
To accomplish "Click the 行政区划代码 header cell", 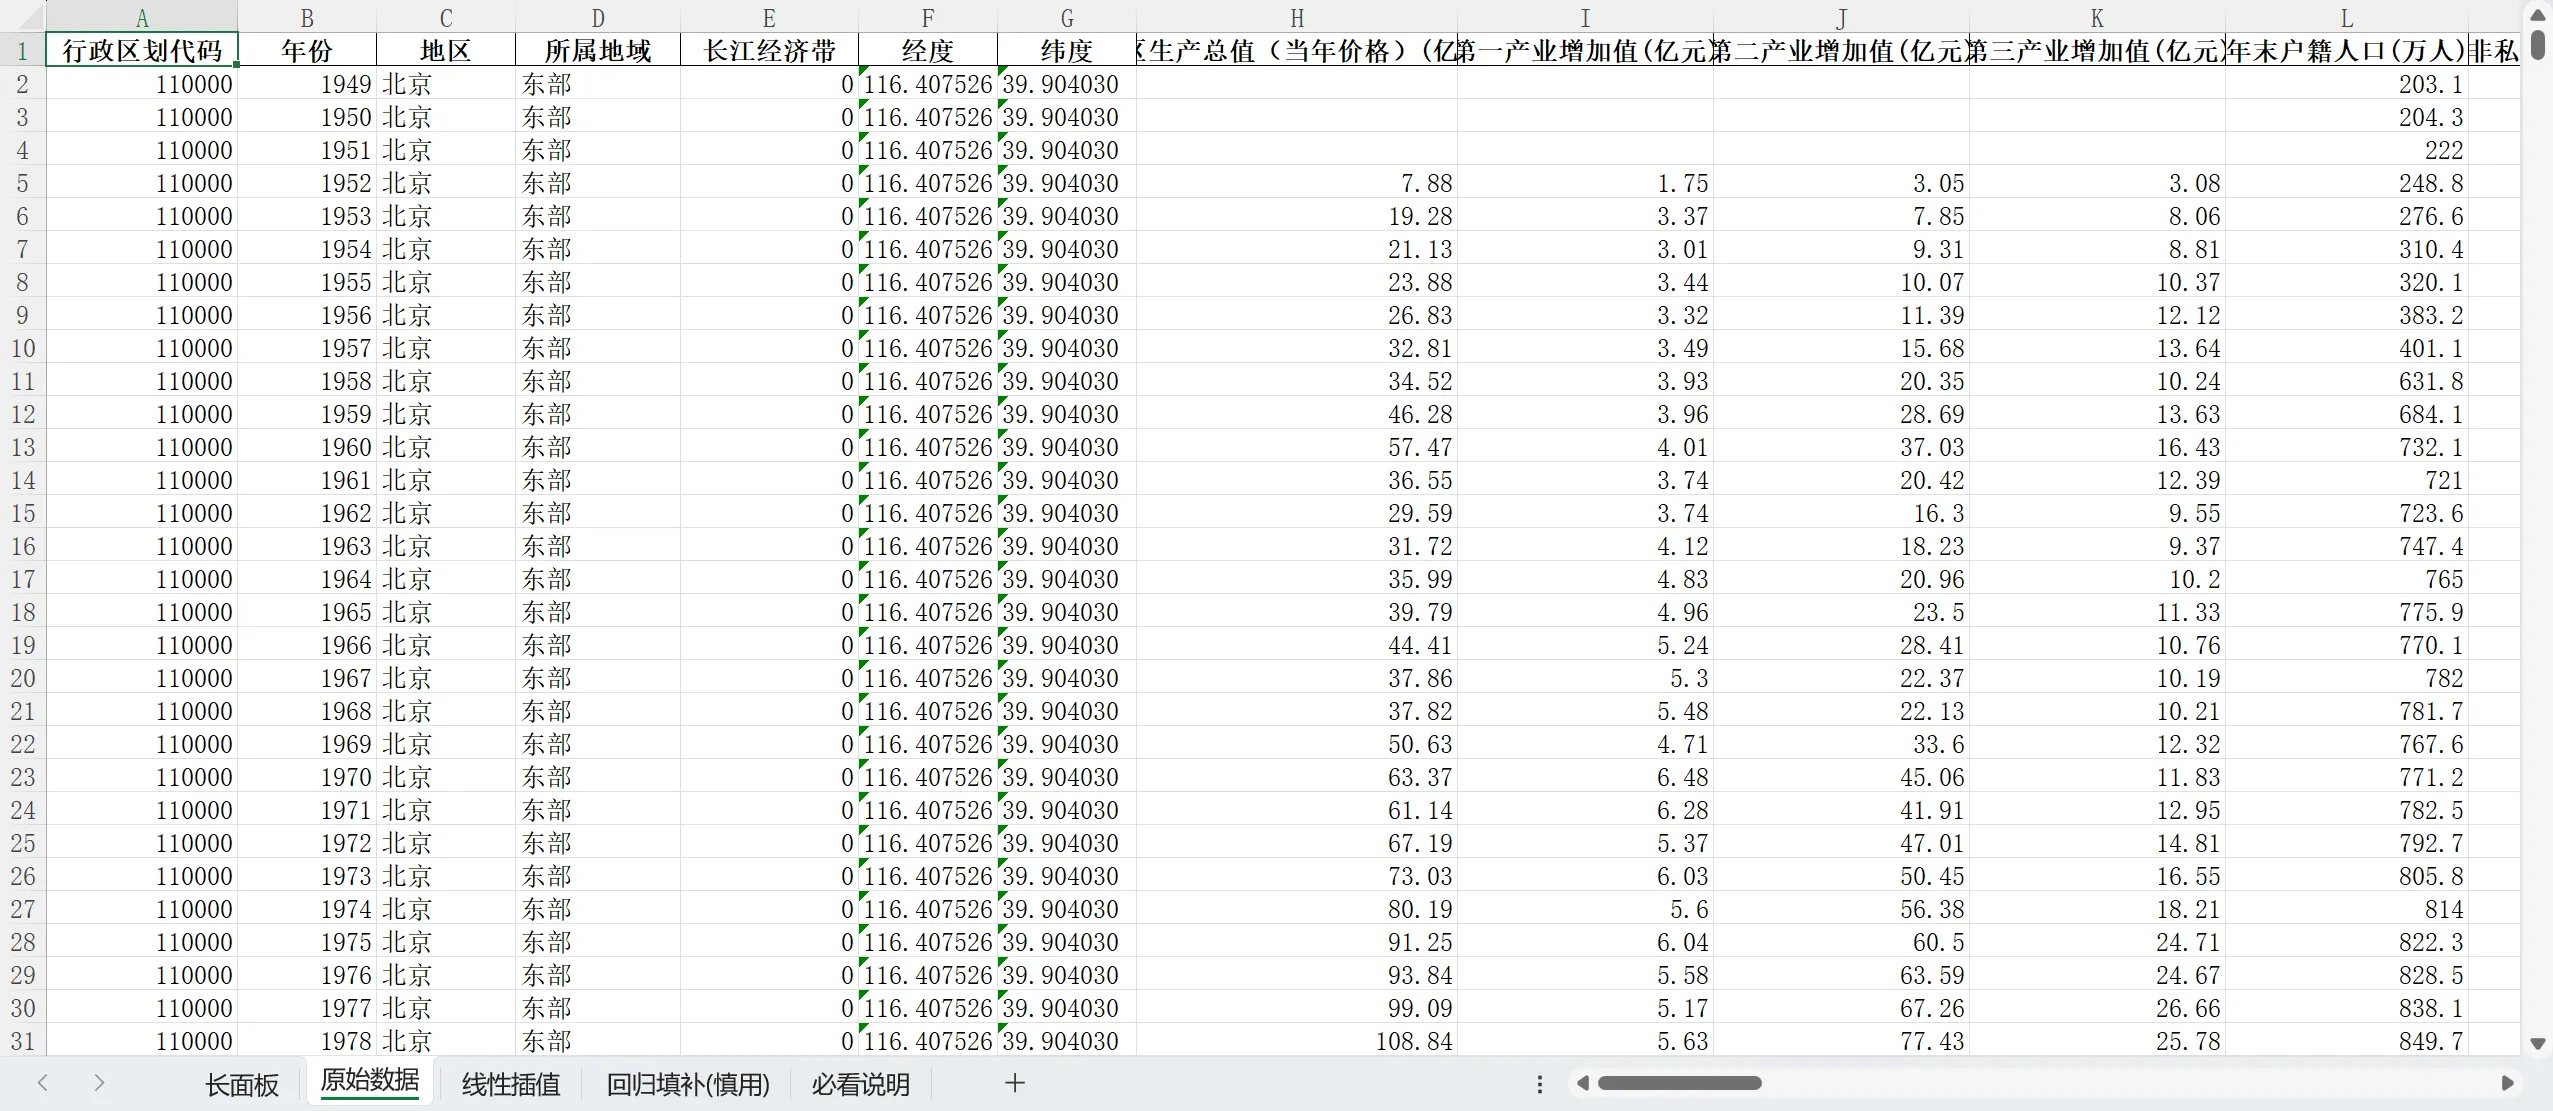I will [x=141, y=50].
